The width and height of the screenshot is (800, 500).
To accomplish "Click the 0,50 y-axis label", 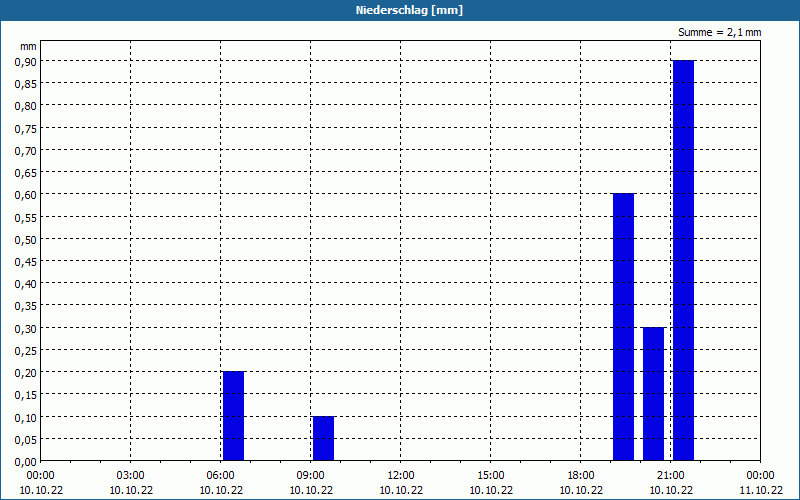I will (x=25, y=239).
